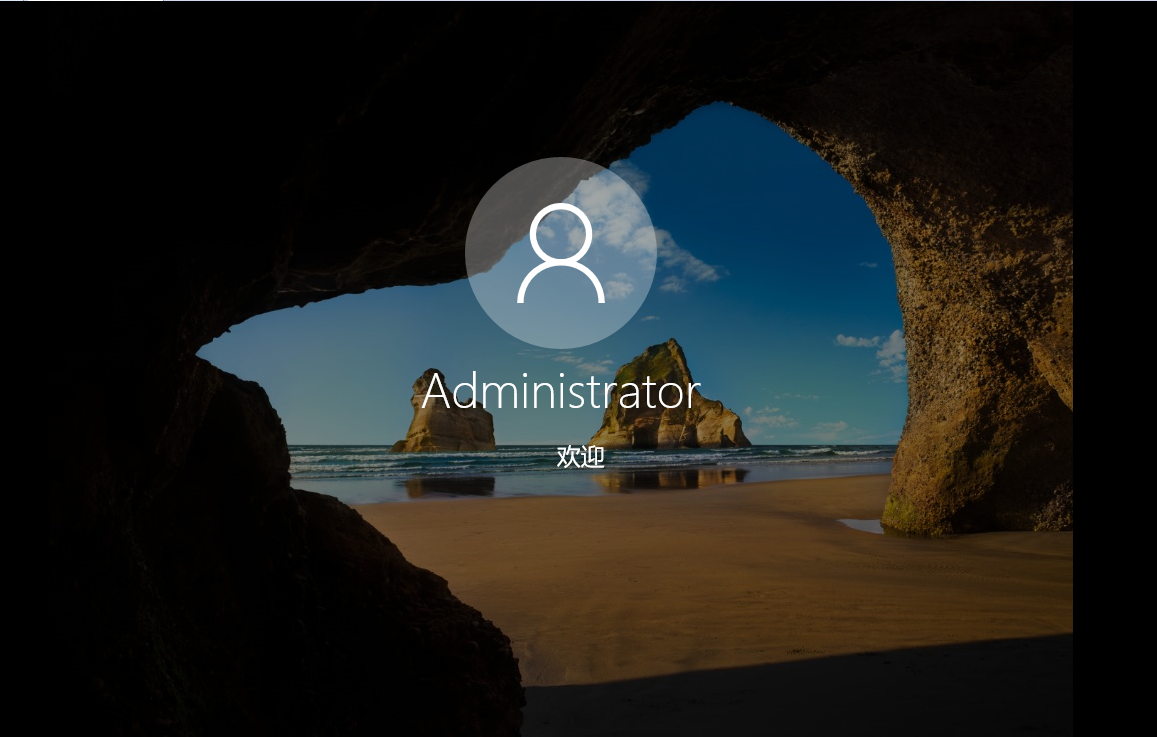Click the sunlit right cave wall
The width and height of the screenshot is (1157, 737).
[980, 300]
